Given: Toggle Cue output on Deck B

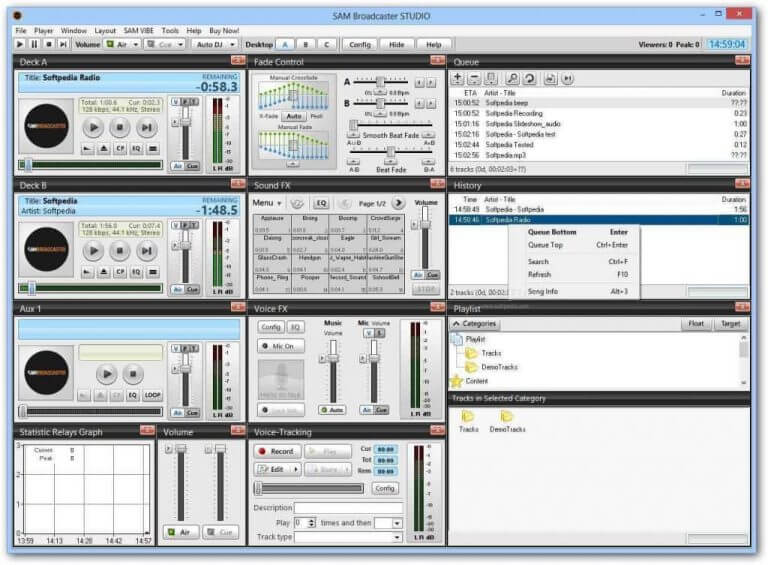Looking at the screenshot, I should point(192,289).
